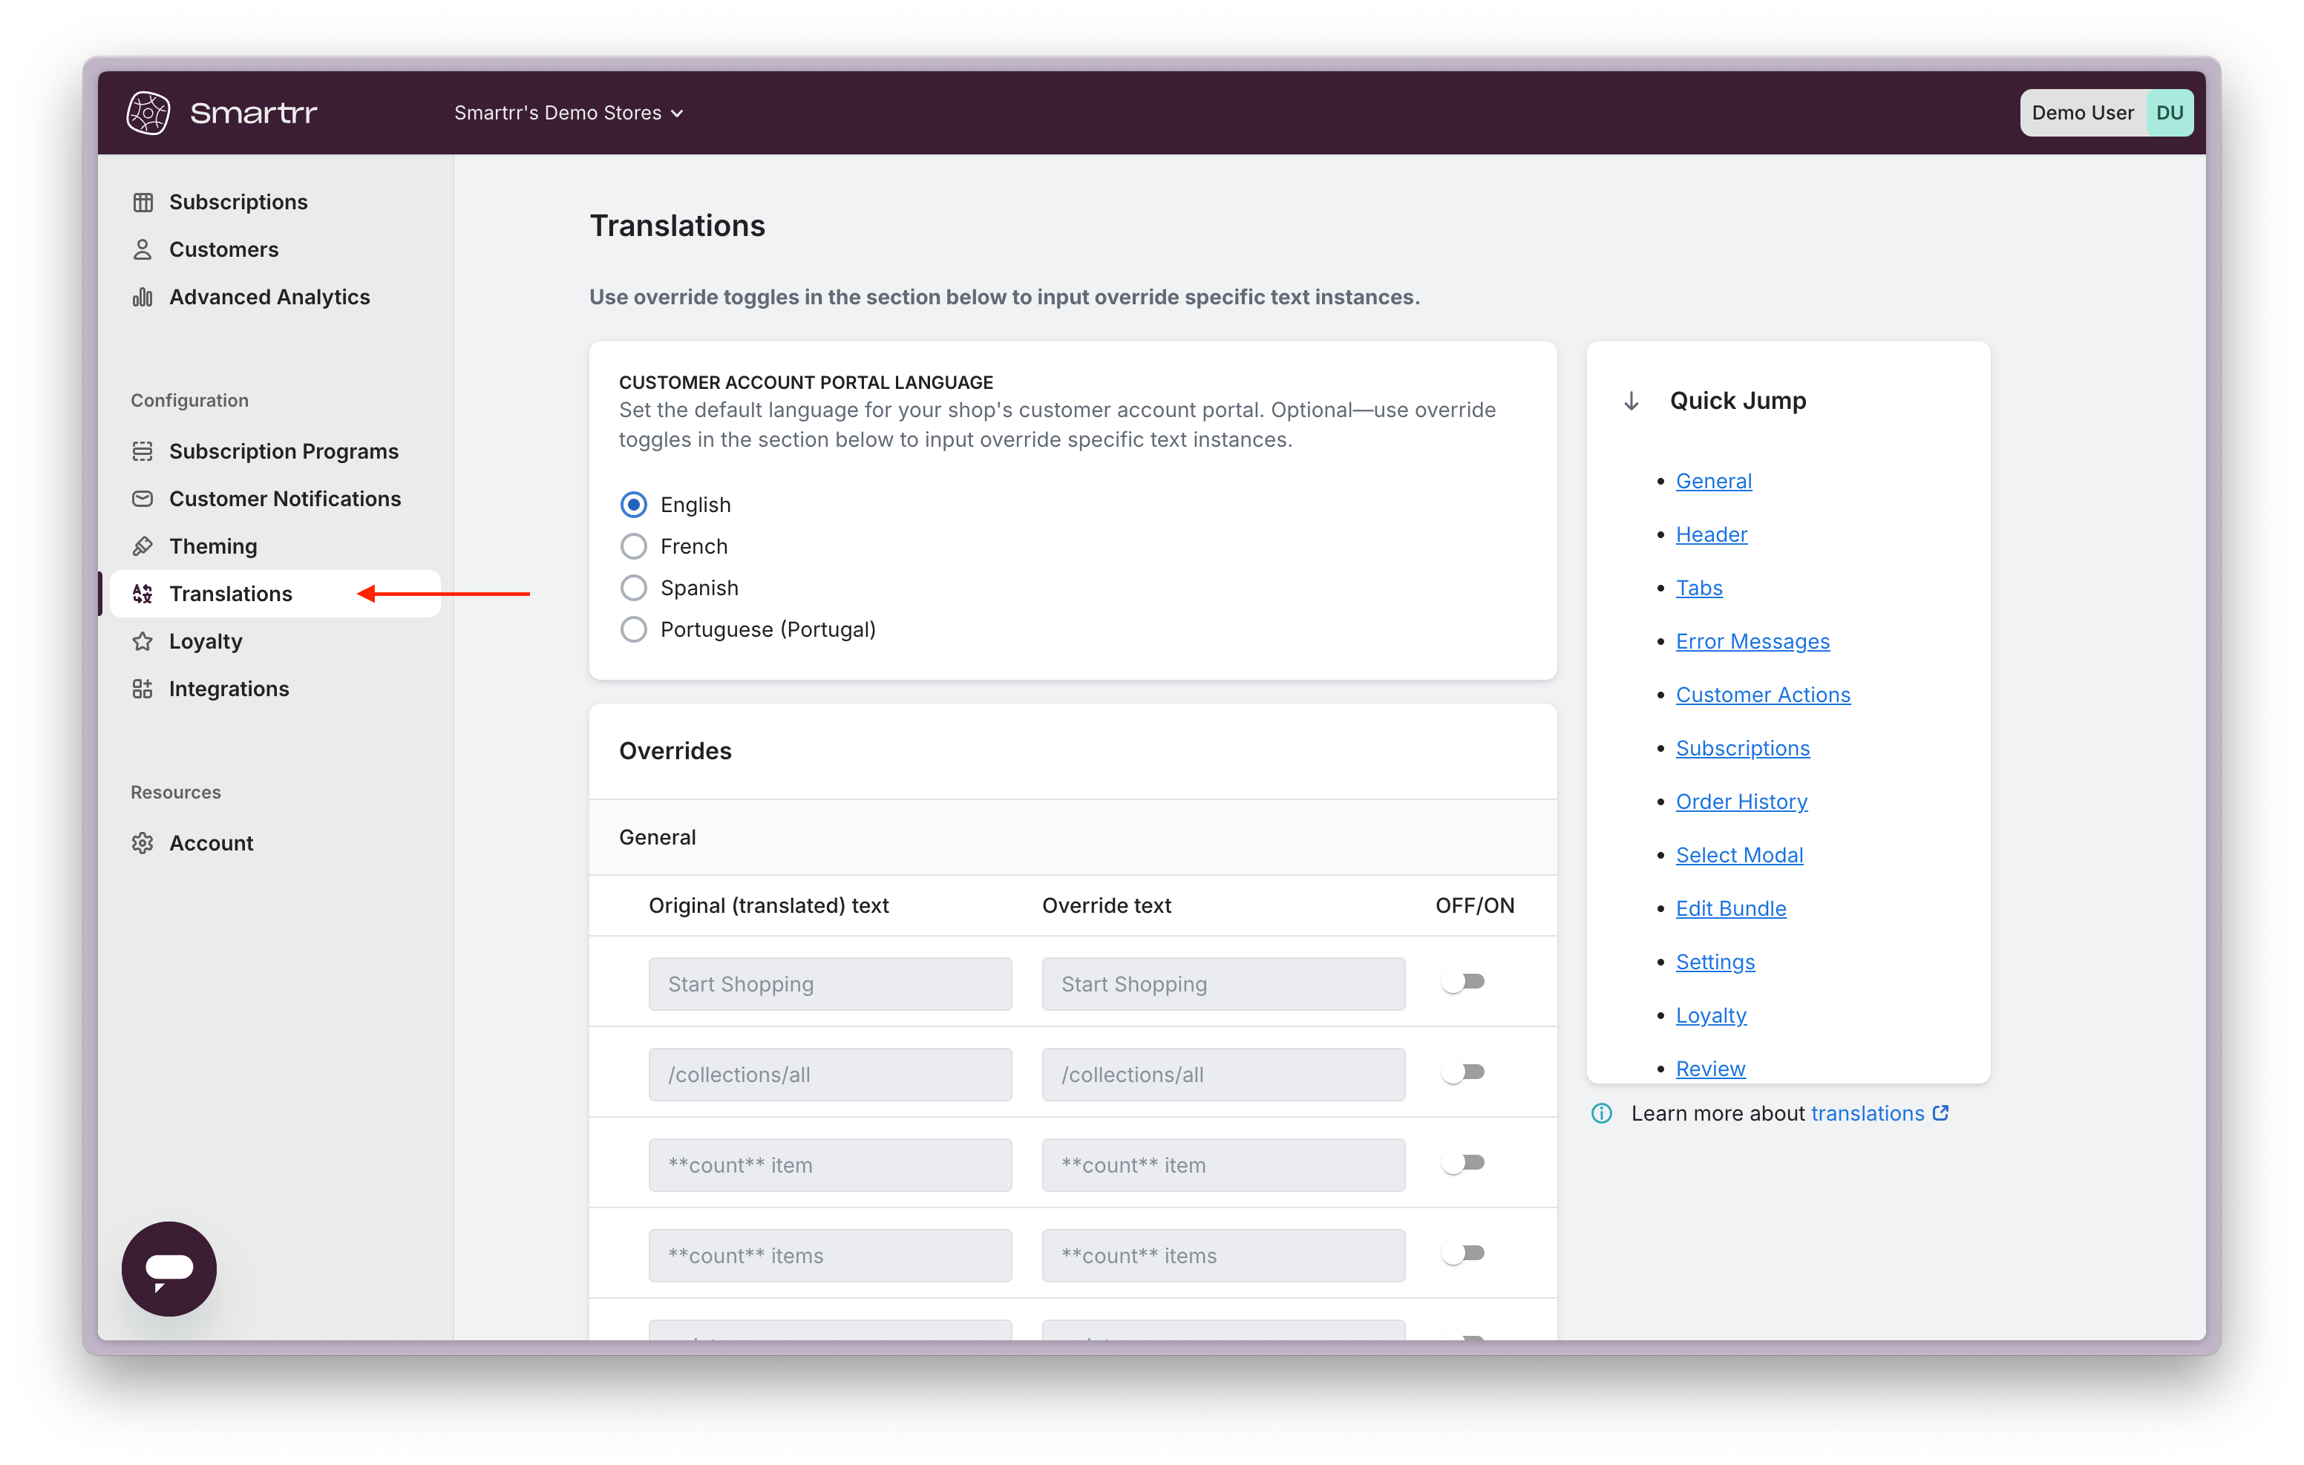
Task: Click the Smartrr logo icon
Action: [148, 112]
